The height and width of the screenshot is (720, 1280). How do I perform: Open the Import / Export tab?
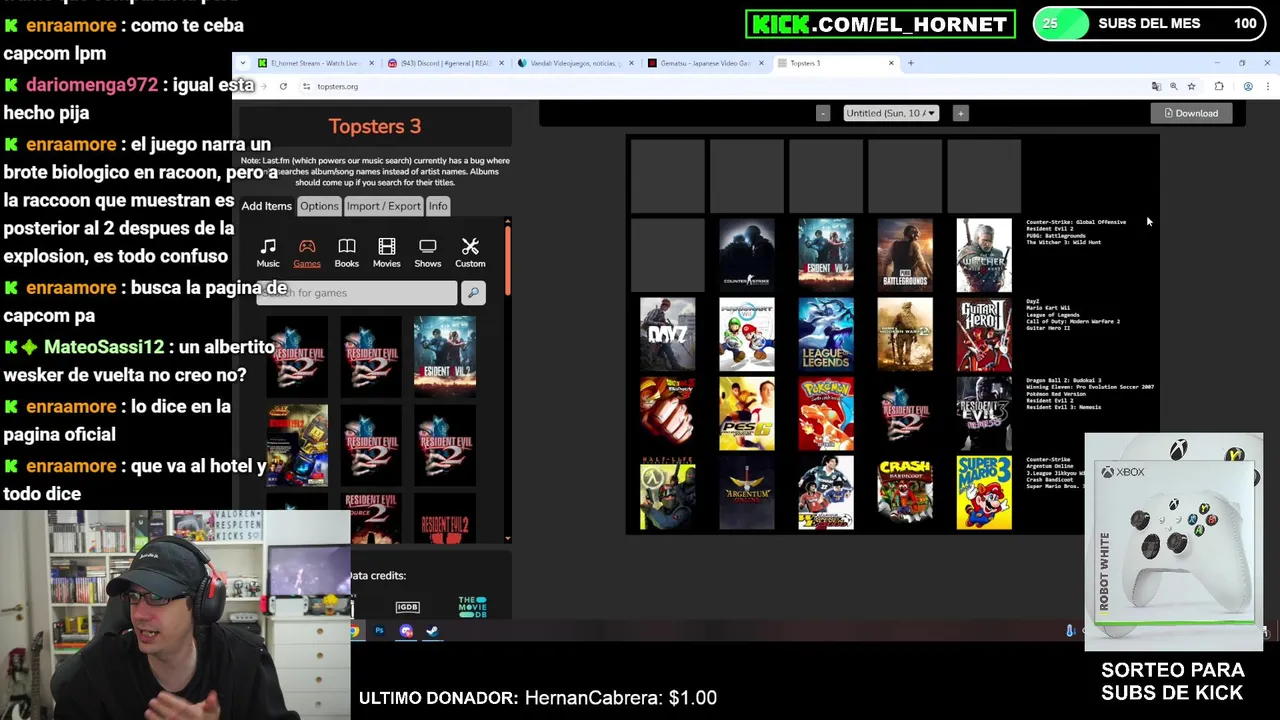click(383, 206)
